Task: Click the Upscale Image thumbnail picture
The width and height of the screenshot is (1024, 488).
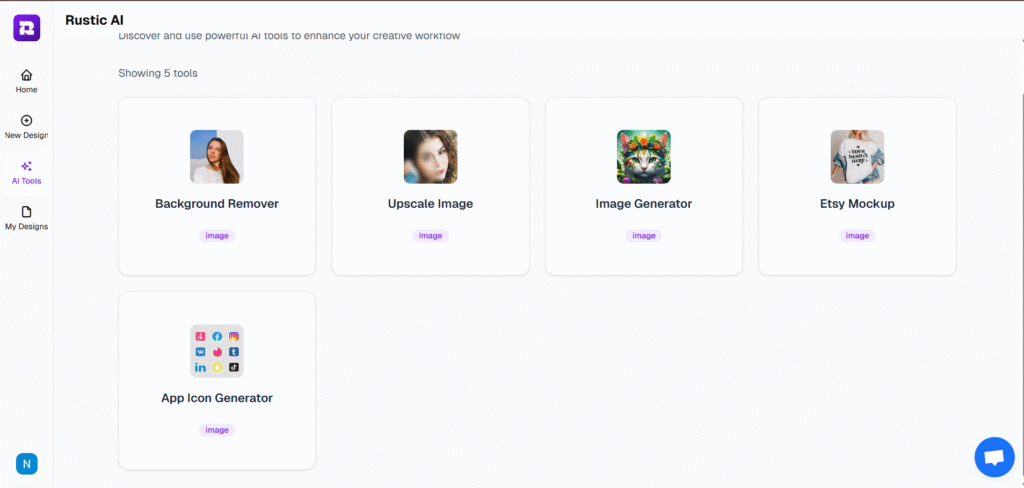Action: 430,157
